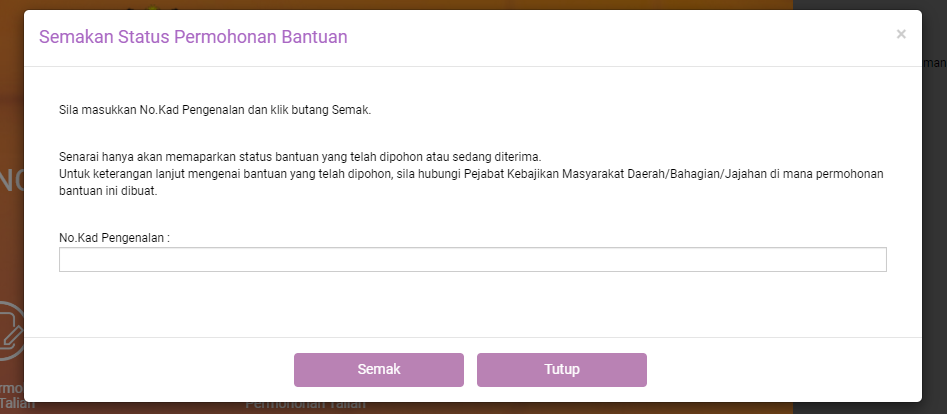This screenshot has width=947, height=414.
Task: Click the partly hidden 'Permohonan Talian' label below the dialog
Action: [305, 406]
